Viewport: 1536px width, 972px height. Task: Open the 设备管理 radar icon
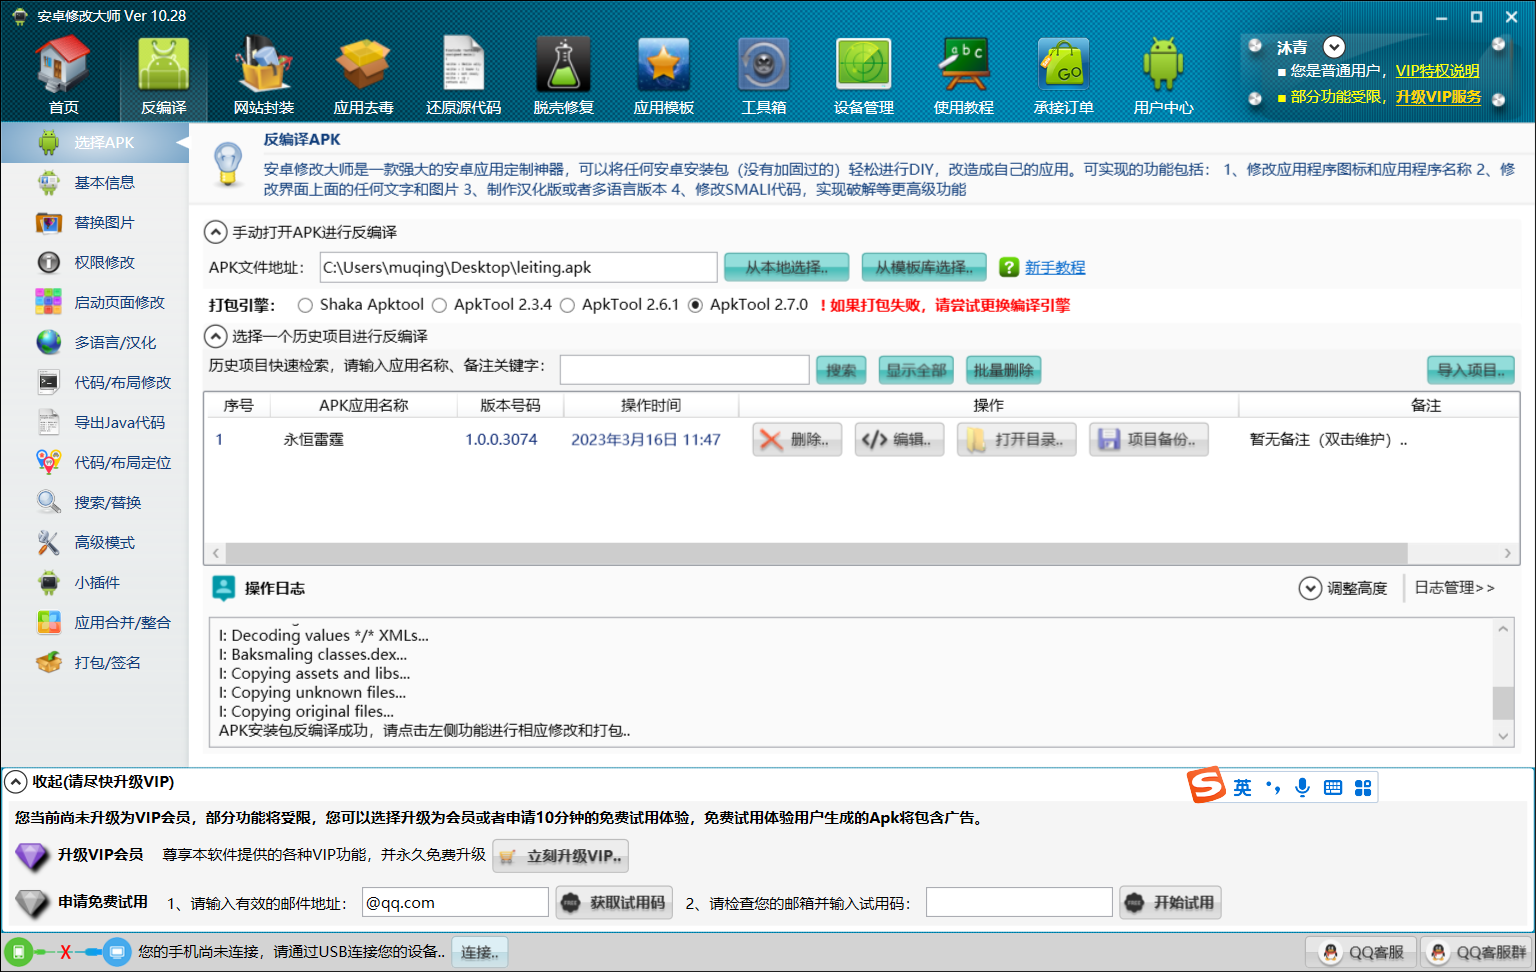863,65
